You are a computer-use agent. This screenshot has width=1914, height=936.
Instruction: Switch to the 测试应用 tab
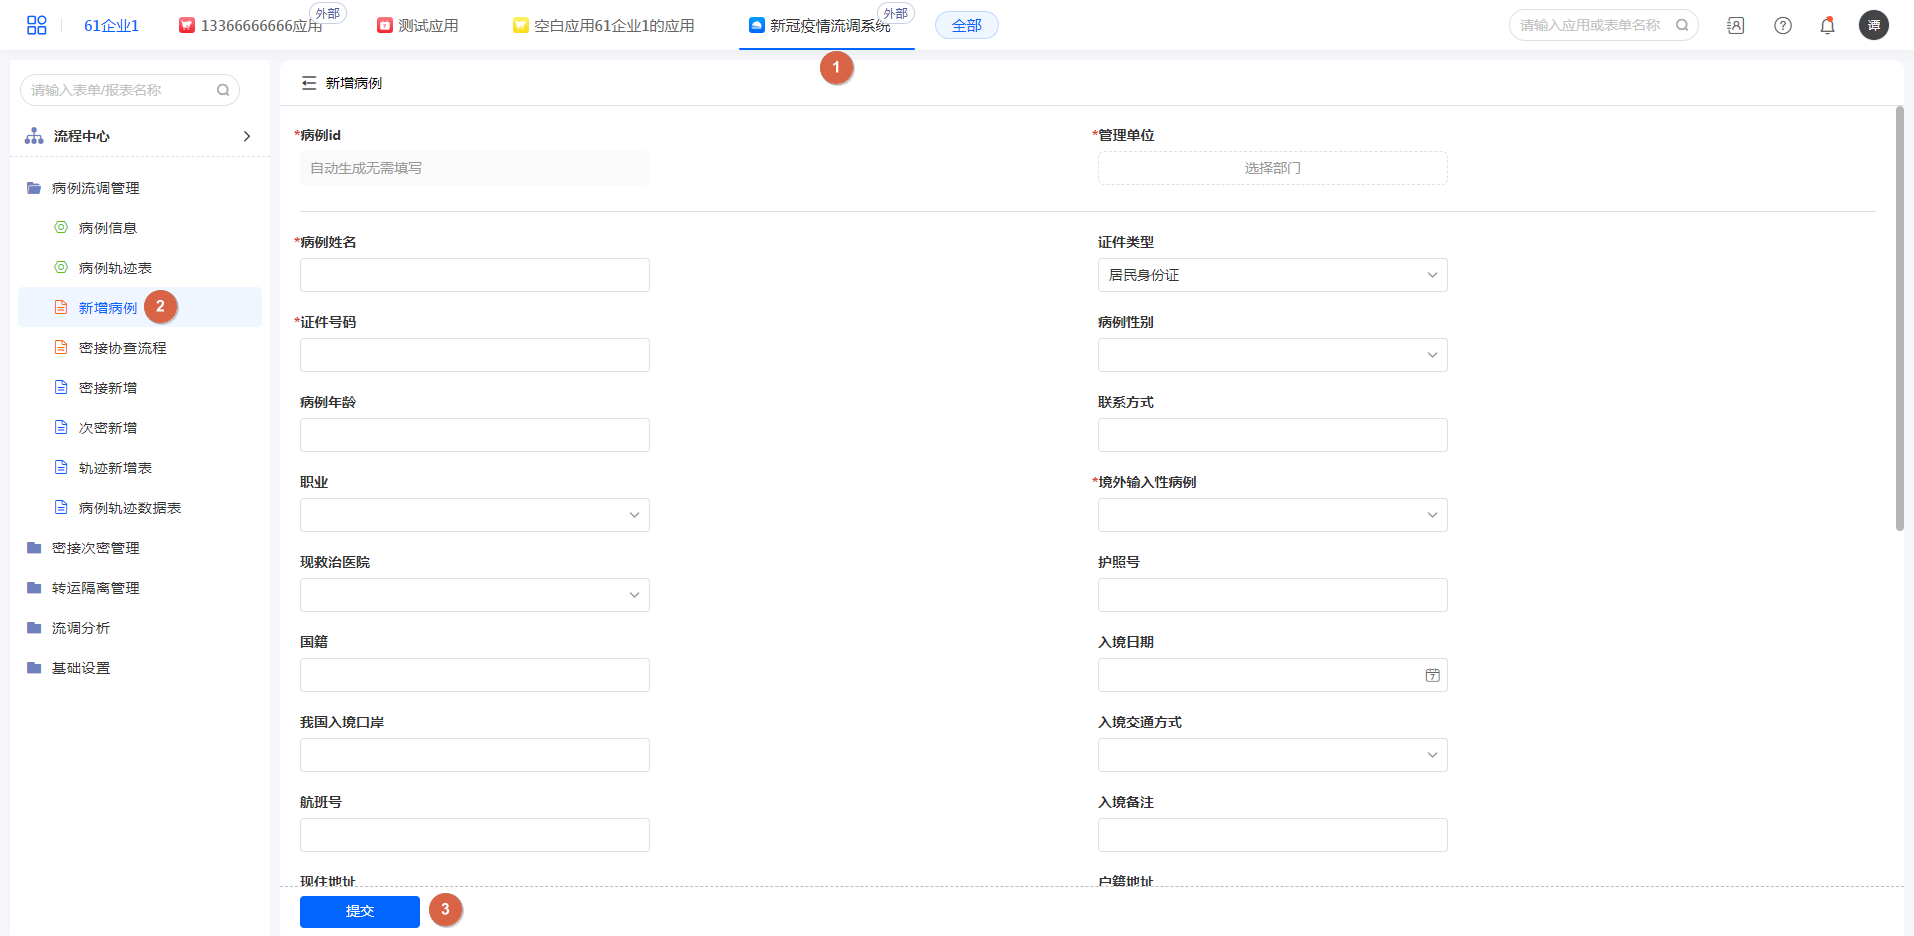click(418, 26)
